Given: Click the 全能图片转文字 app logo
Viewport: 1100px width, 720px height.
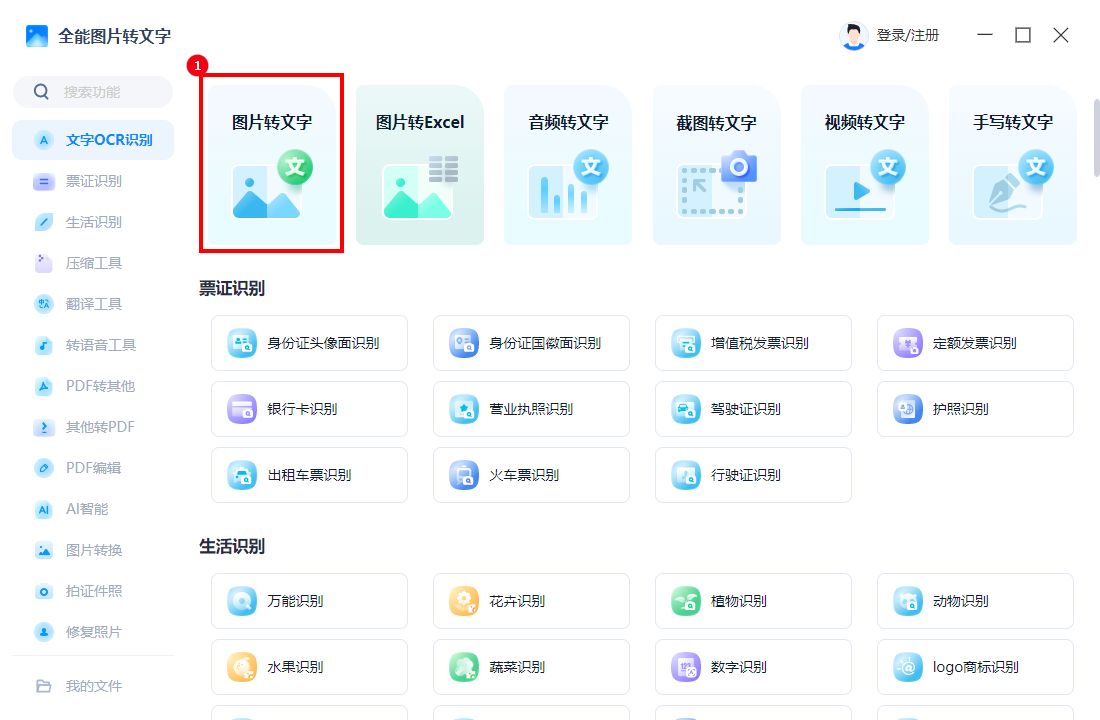Looking at the screenshot, I should point(36,36).
